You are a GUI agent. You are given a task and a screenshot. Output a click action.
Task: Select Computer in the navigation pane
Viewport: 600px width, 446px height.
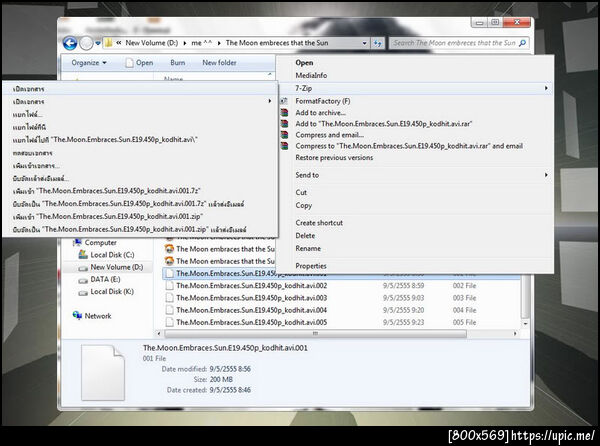(101, 243)
